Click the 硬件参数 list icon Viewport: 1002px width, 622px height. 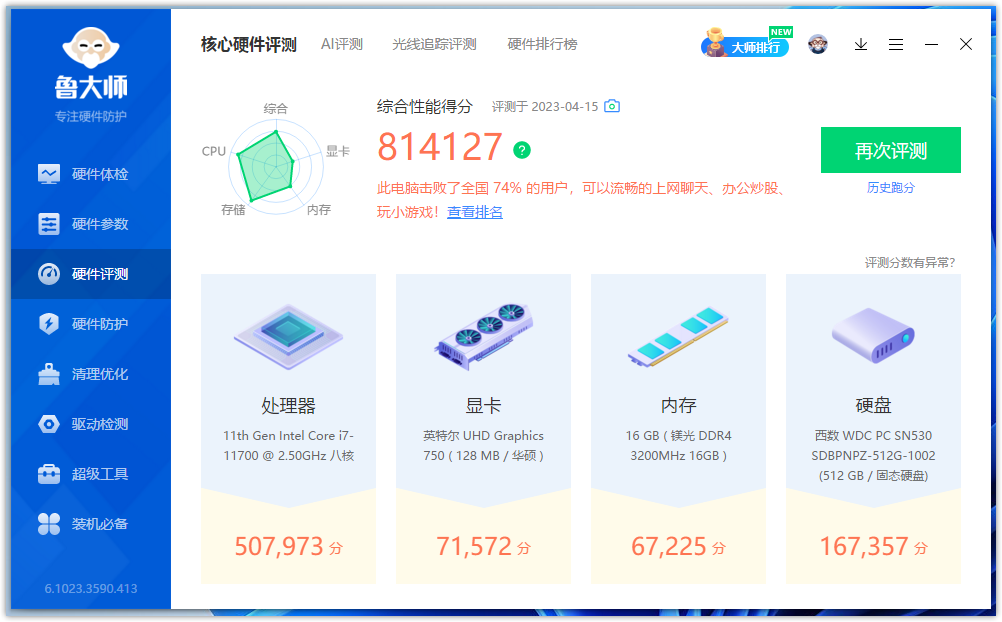click(49, 224)
